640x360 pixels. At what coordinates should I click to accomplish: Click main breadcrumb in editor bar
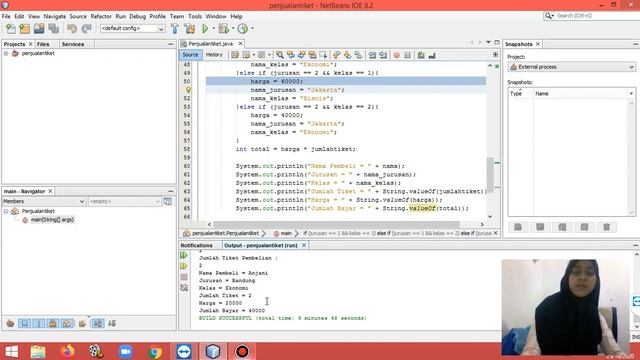click(x=286, y=233)
